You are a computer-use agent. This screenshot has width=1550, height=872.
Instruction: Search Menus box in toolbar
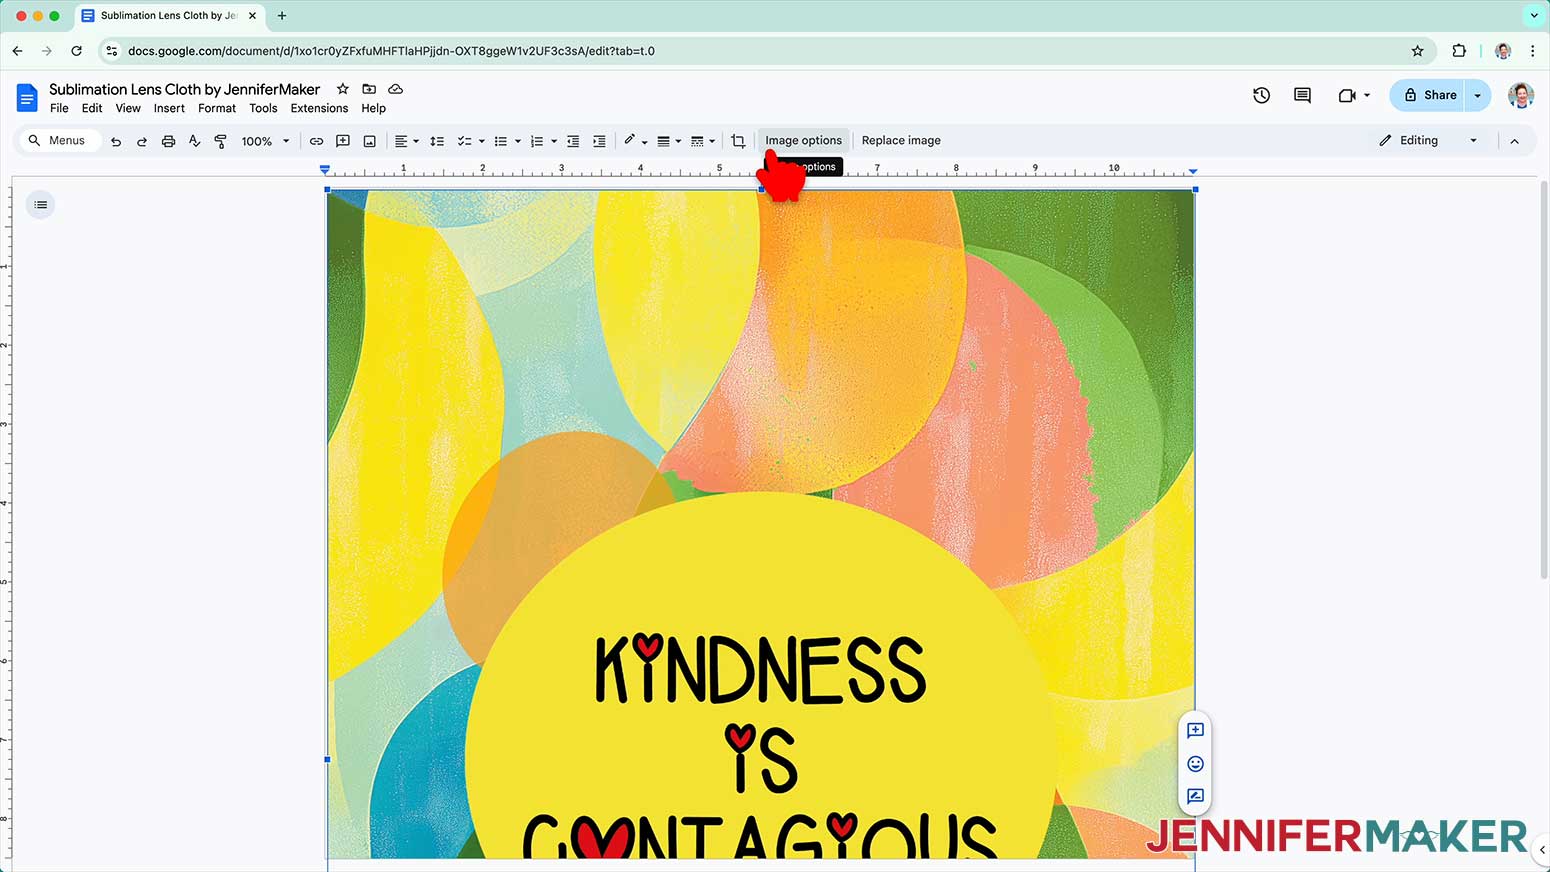coord(59,141)
